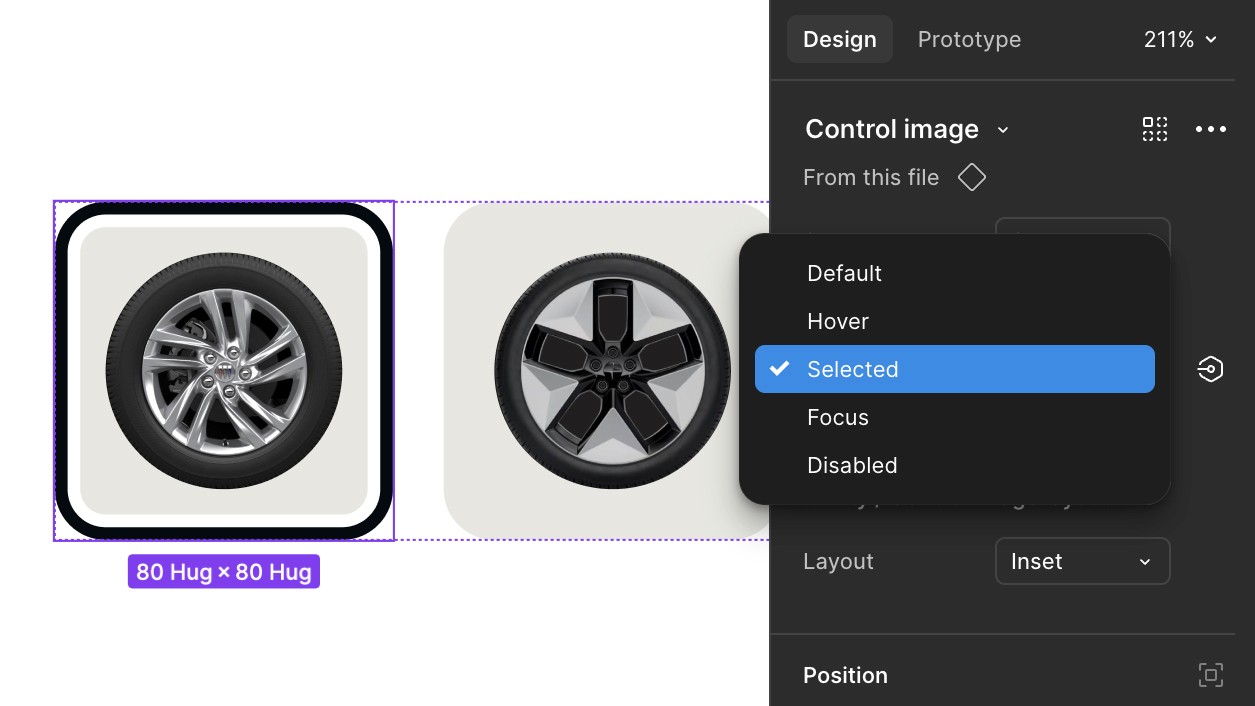
Task: Click the Position section header
Action: [x=845, y=675]
